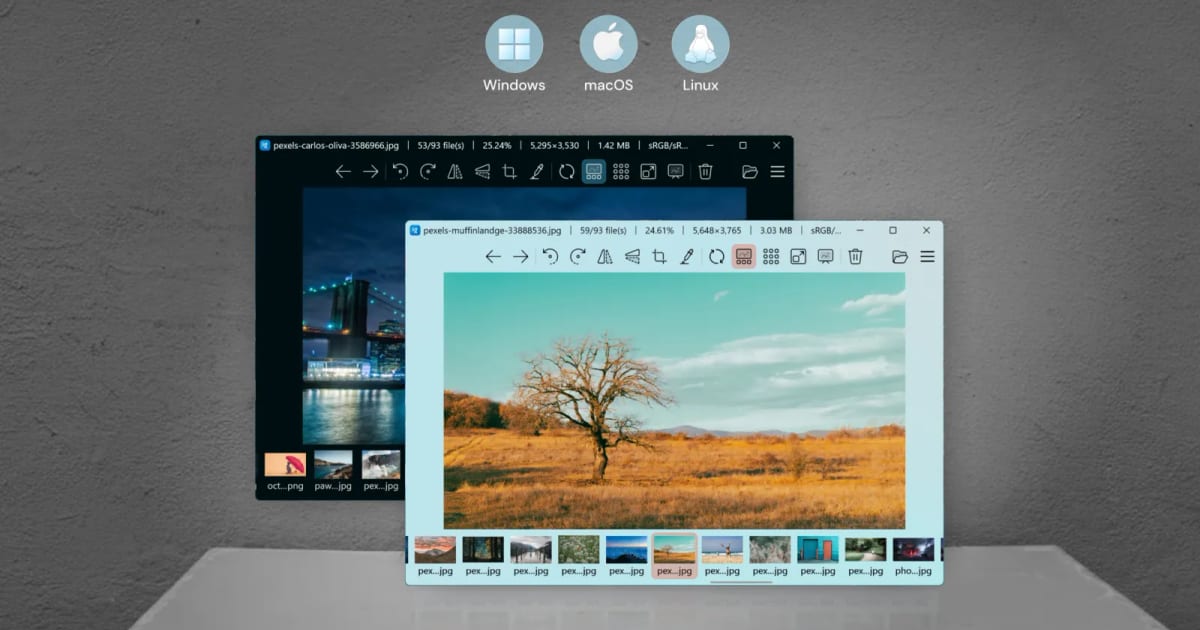Toggle the thumbnail bar in dark back window

pos(594,172)
